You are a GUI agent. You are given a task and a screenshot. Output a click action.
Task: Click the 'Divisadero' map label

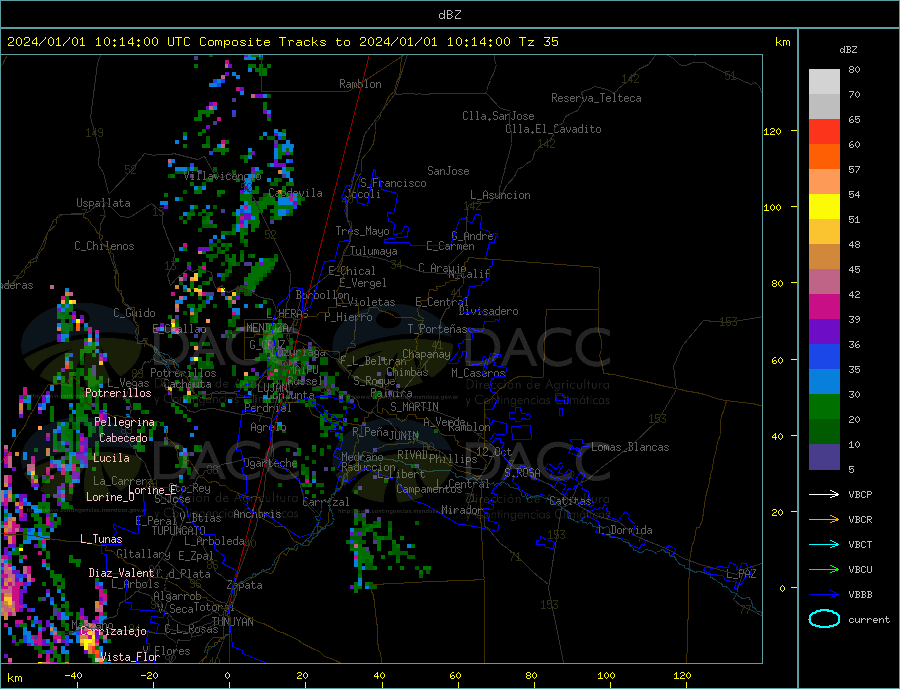(488, 311)
